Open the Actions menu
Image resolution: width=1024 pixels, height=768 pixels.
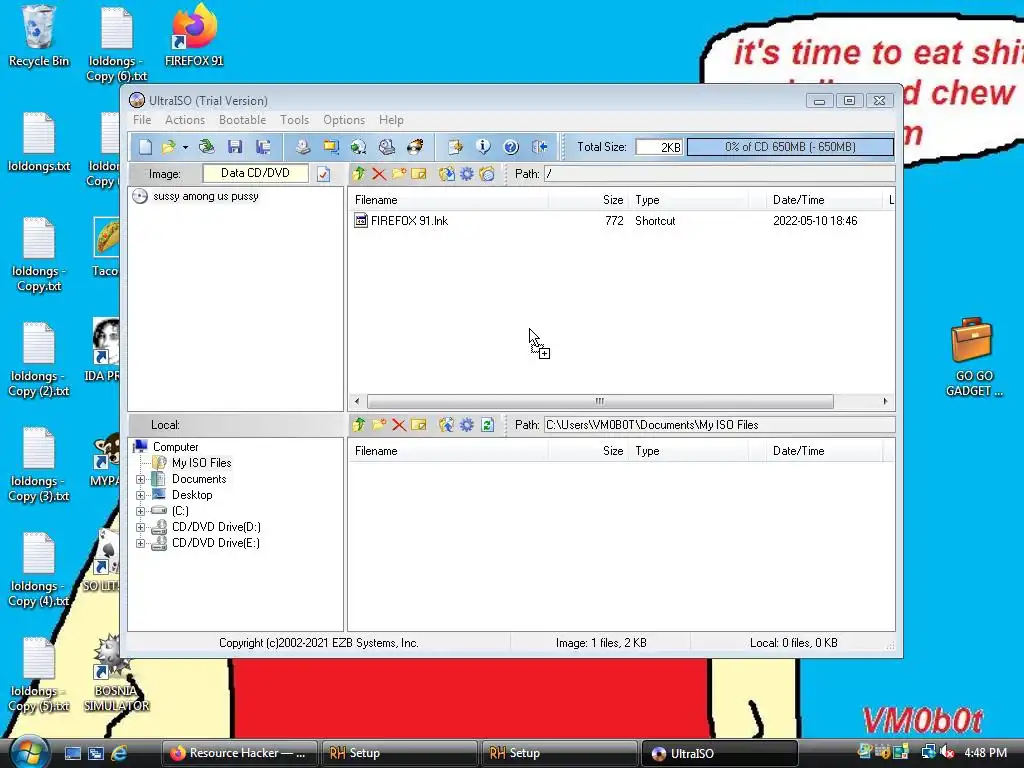(185, 120)
